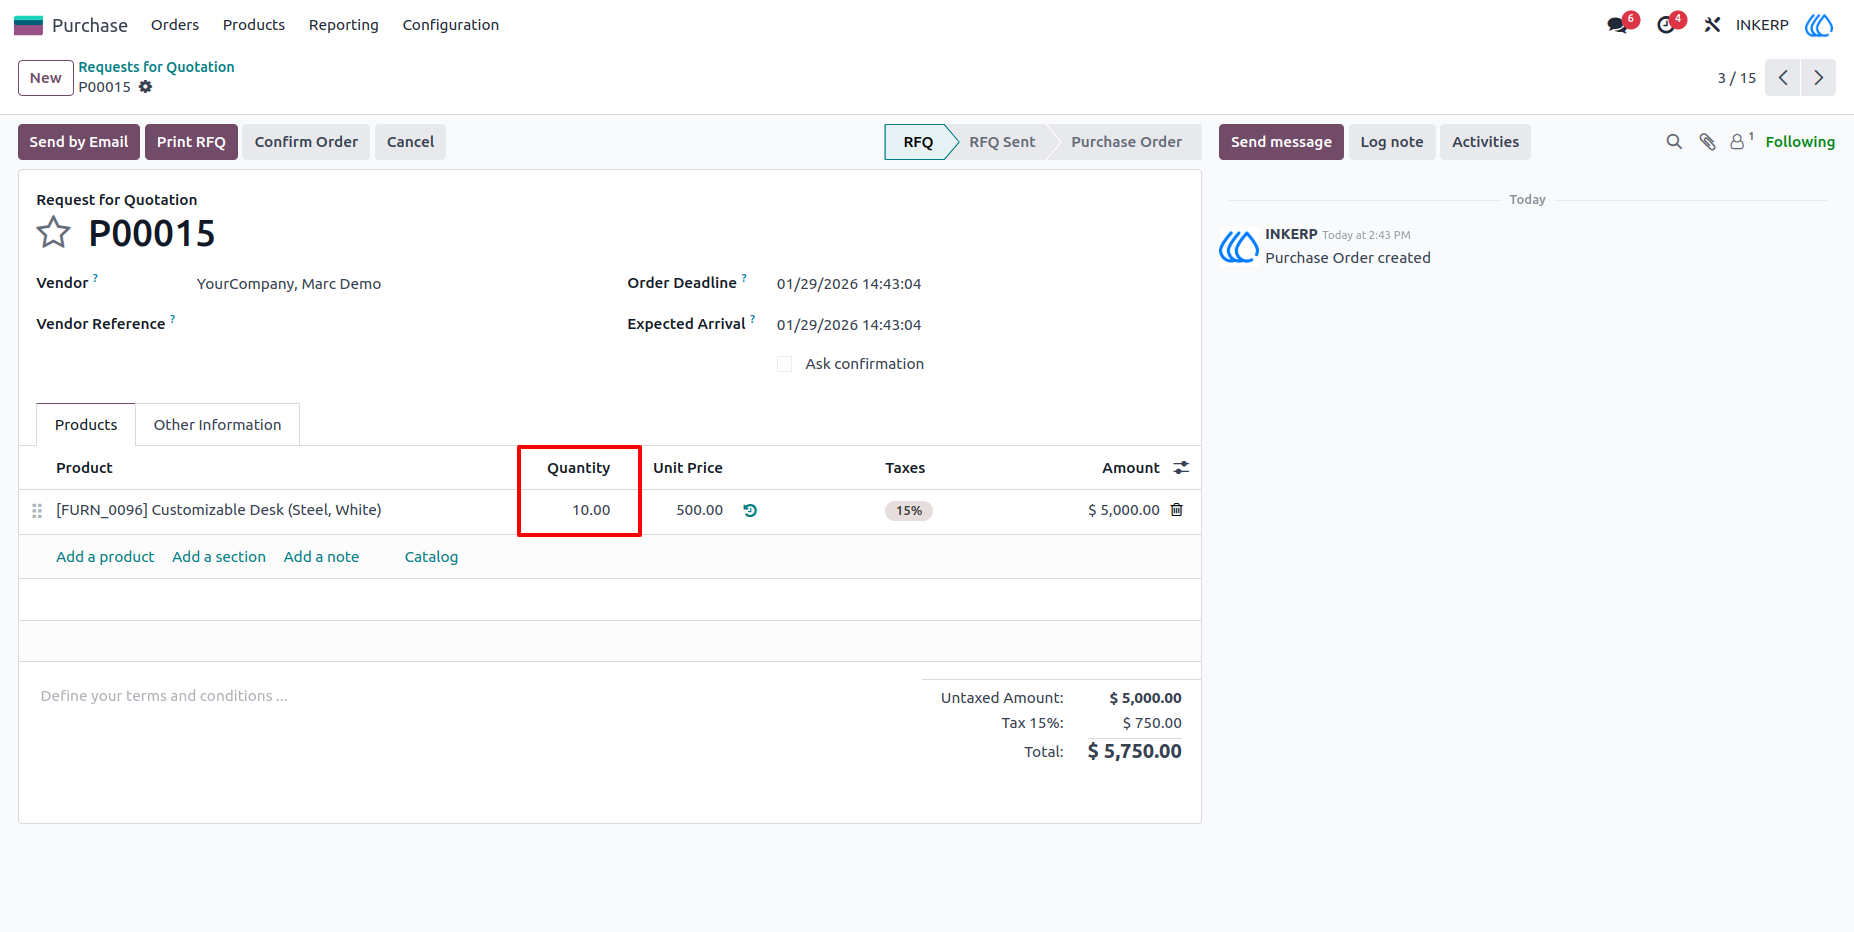Image resolution: width=1854 pixels, height=932 pixels.
Task: Open the Requests for Quotation breadcrumb
Action: 157,67
